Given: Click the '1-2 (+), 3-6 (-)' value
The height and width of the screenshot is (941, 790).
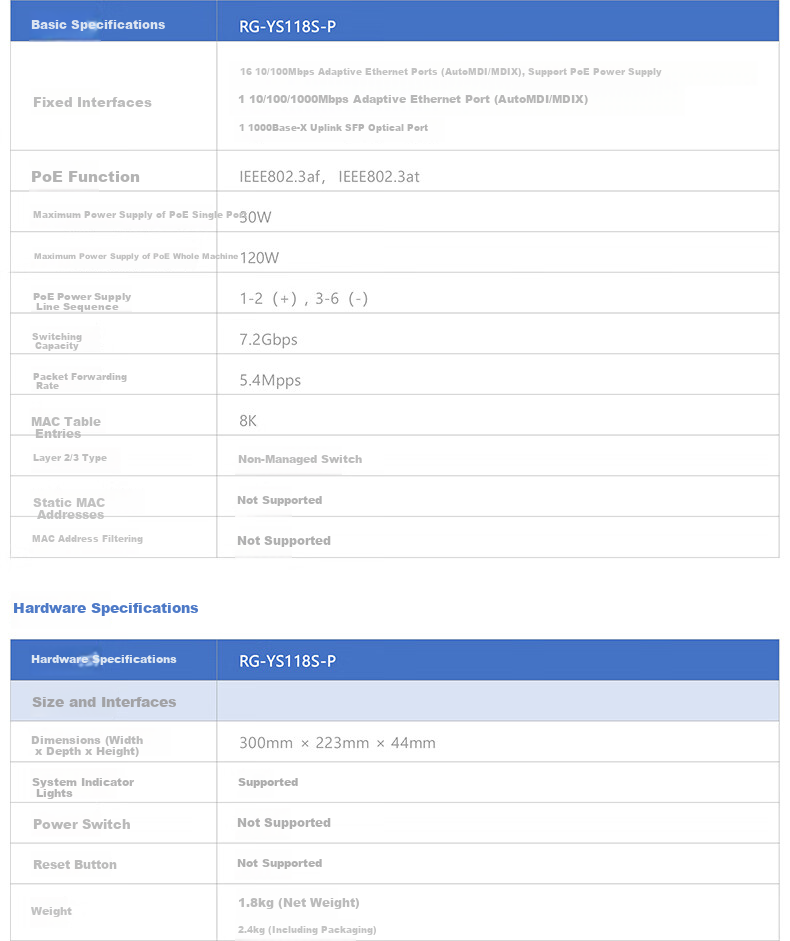Looking at the screenshot, I should (304, 298).
